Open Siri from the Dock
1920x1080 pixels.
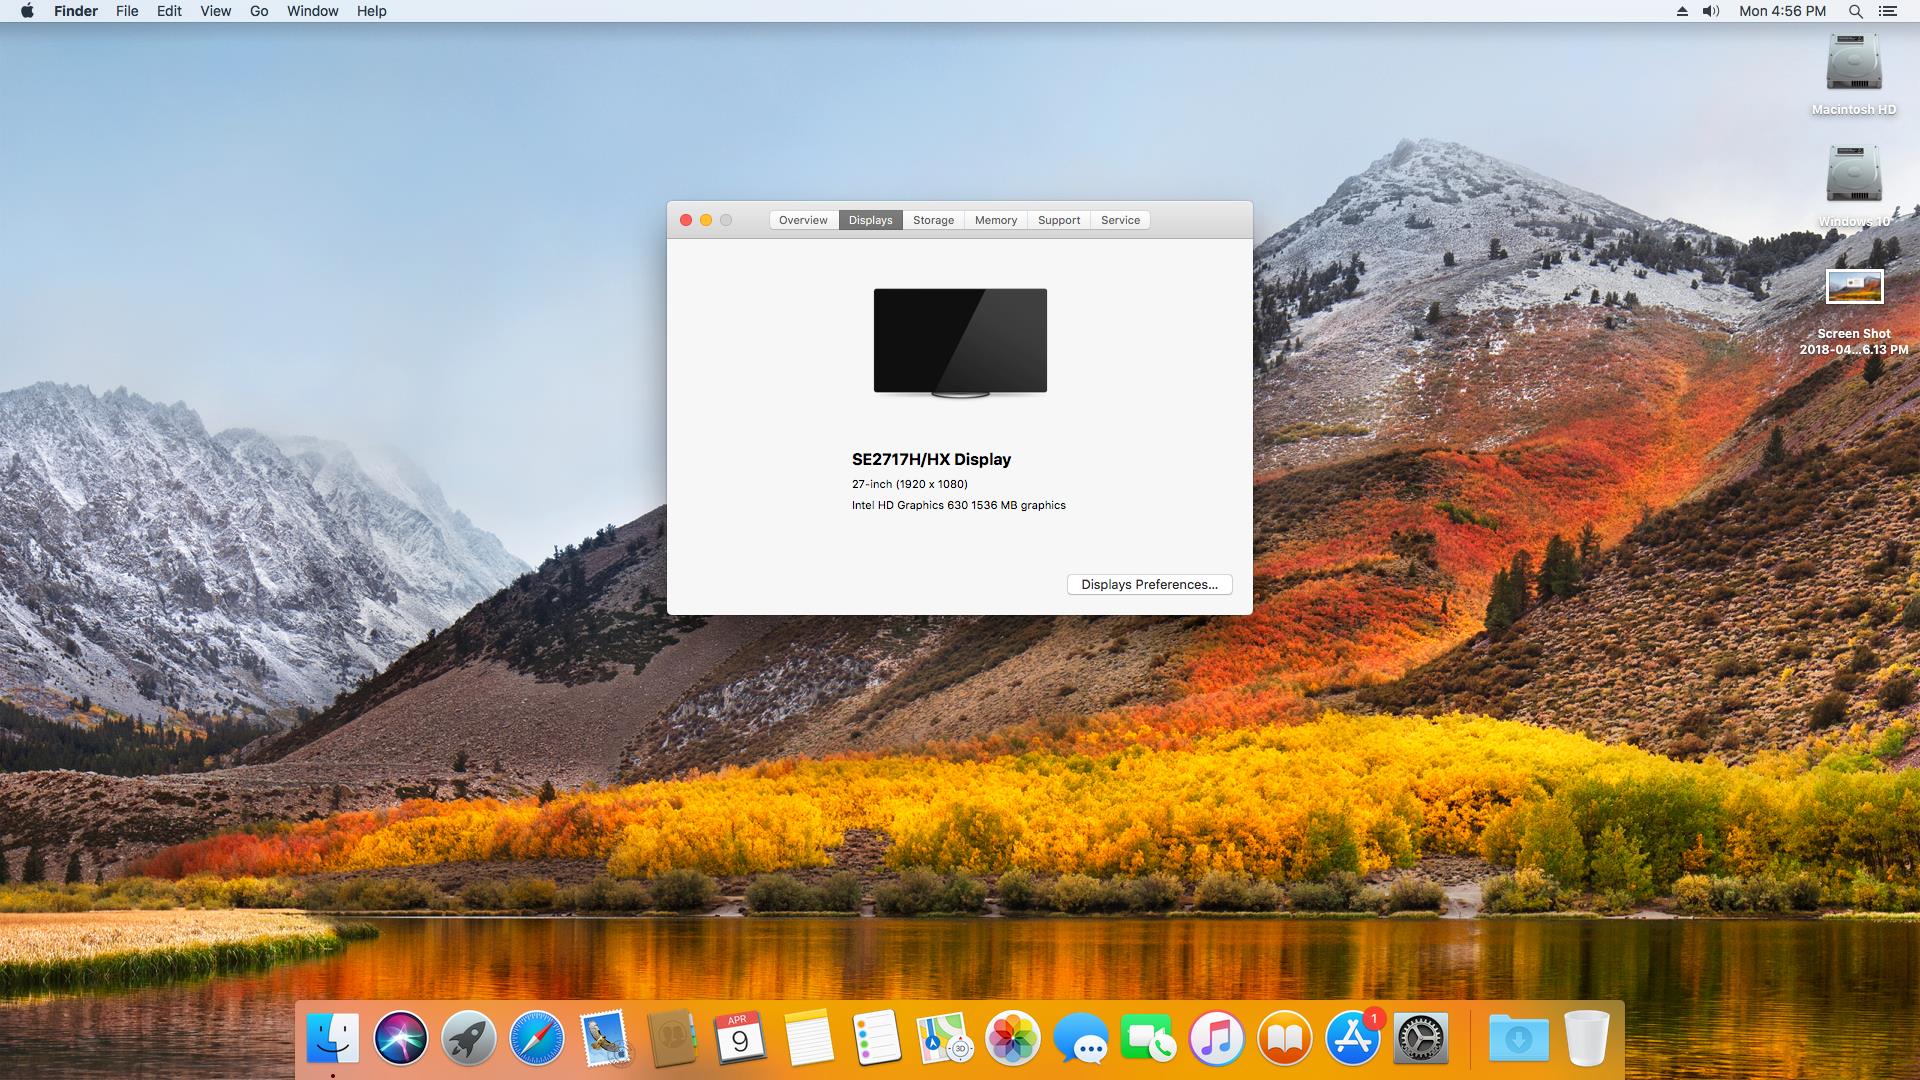(400, 1038)
